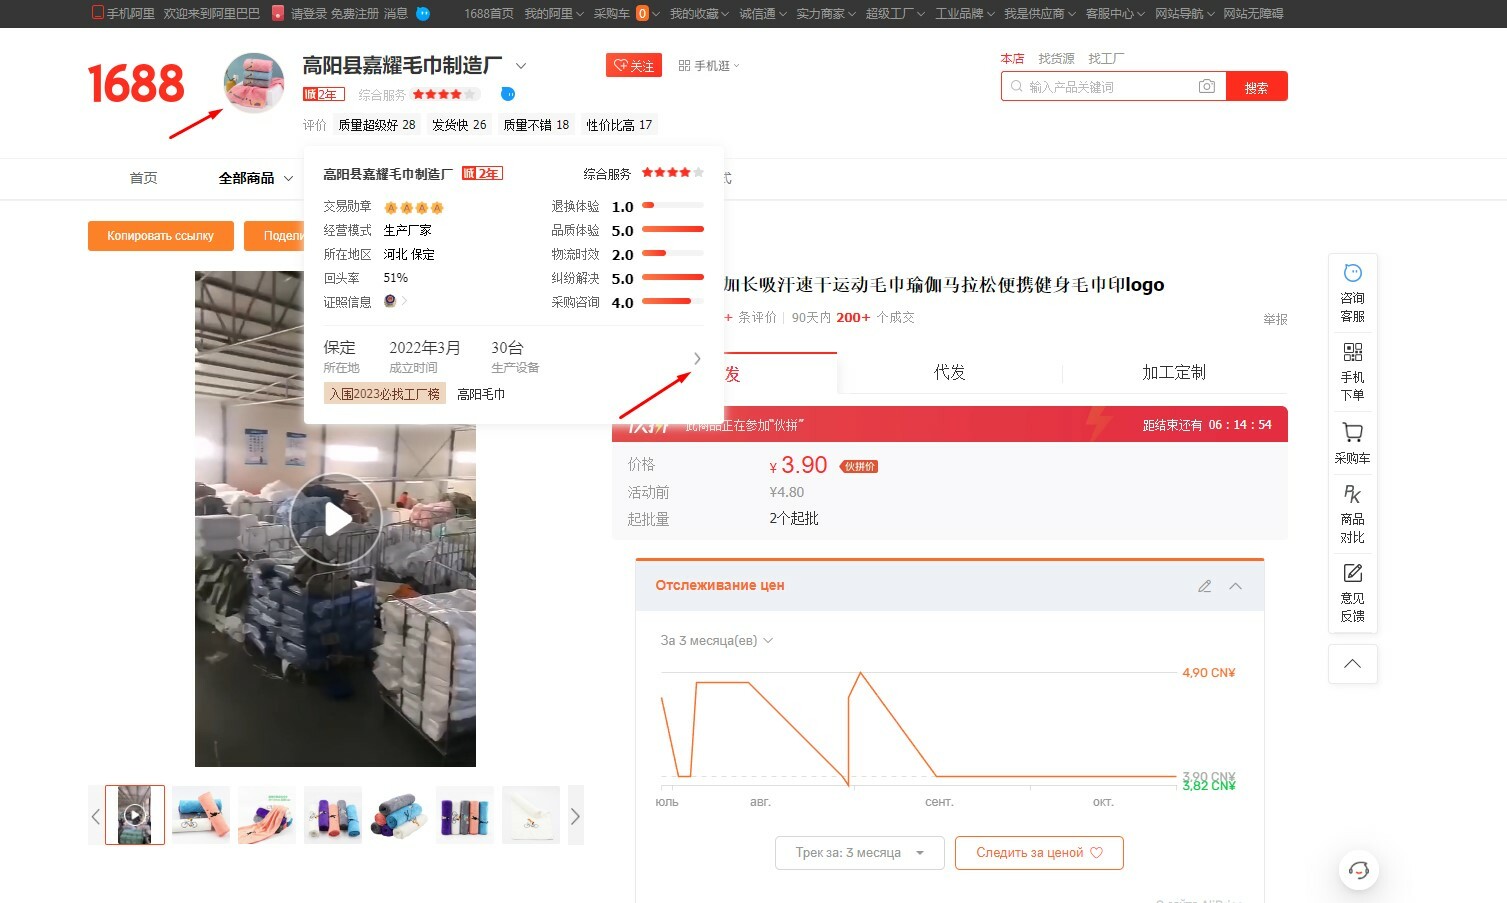The height and width of the screenshot is (903, 1507).
Task: Collapse the Отслеживание цен panel
Action: [1236, 586]
